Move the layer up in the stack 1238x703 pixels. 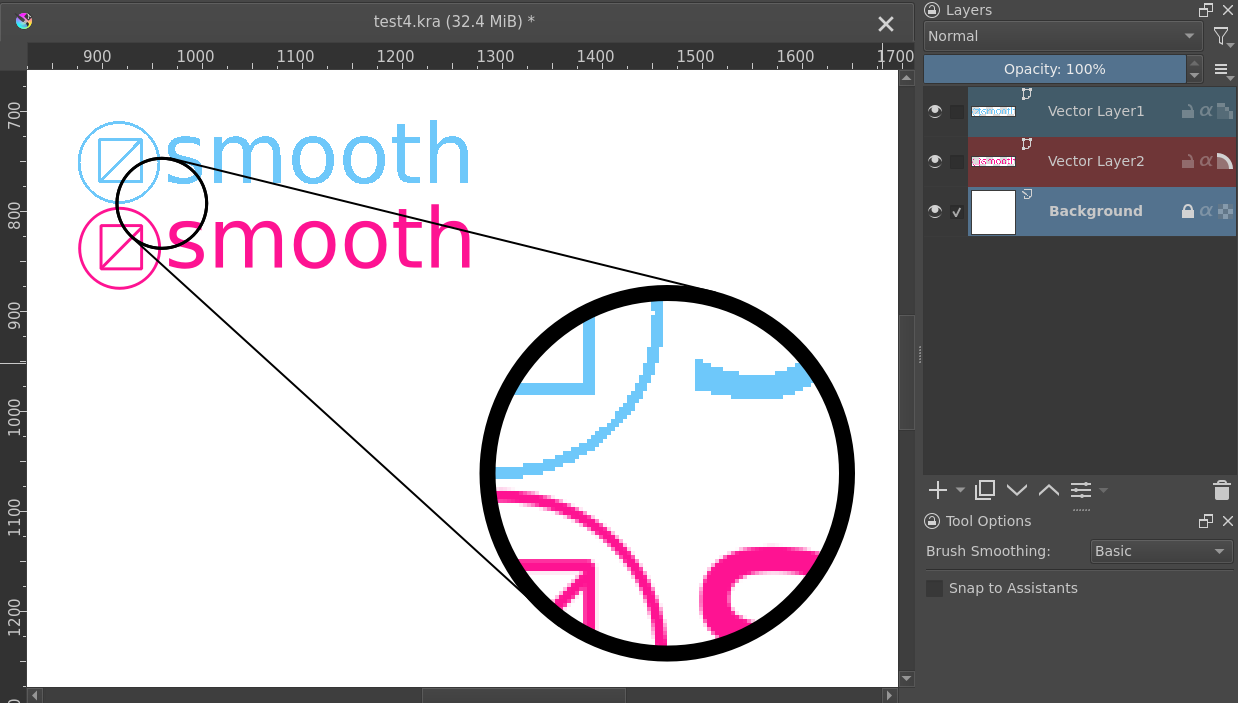pyautogui.click(x=1049, y=490)
